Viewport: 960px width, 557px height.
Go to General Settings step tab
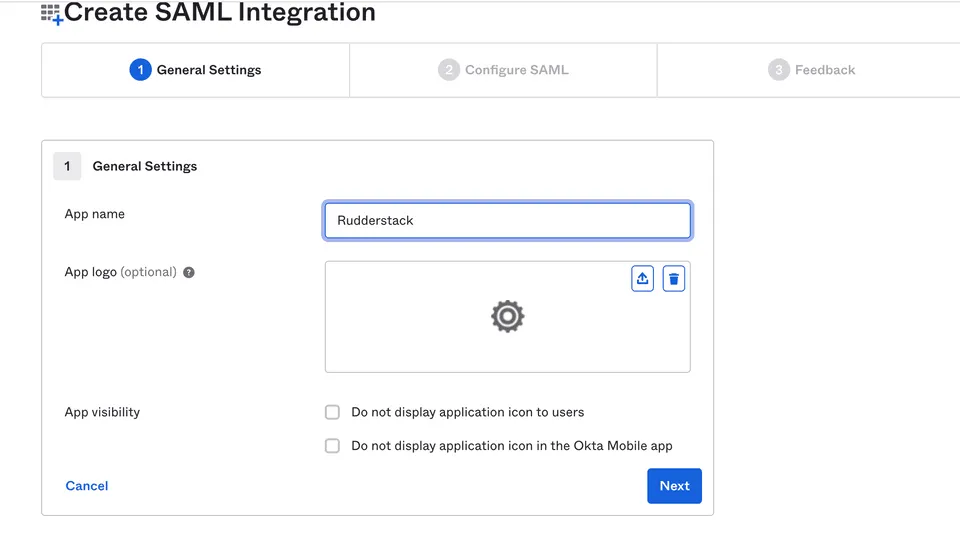click(195, 70)
